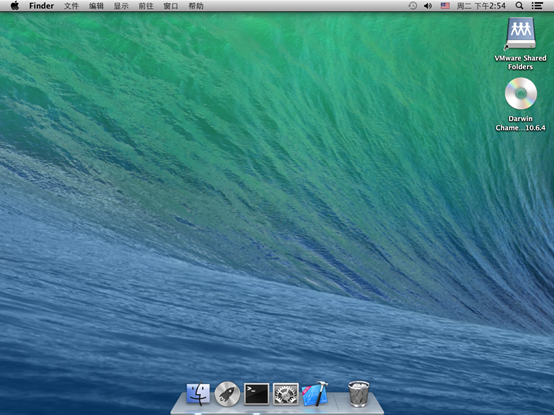Open the 窗口 menu

pos(171,6)
